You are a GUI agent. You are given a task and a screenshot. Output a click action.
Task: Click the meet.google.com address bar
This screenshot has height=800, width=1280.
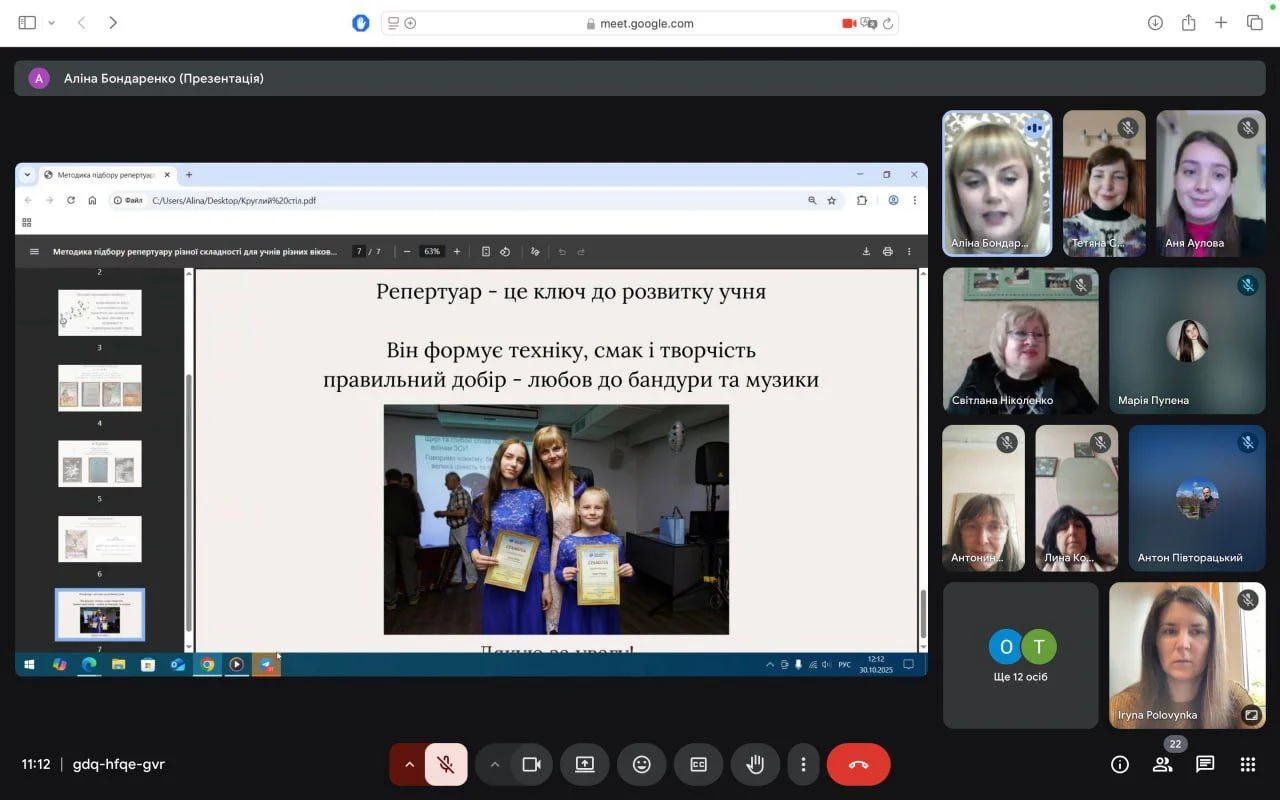pos(640,23)
